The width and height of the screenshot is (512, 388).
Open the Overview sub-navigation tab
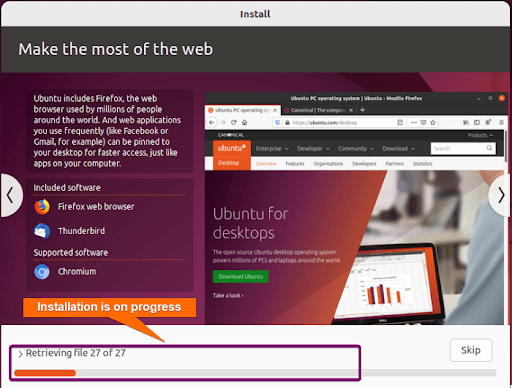266,164
